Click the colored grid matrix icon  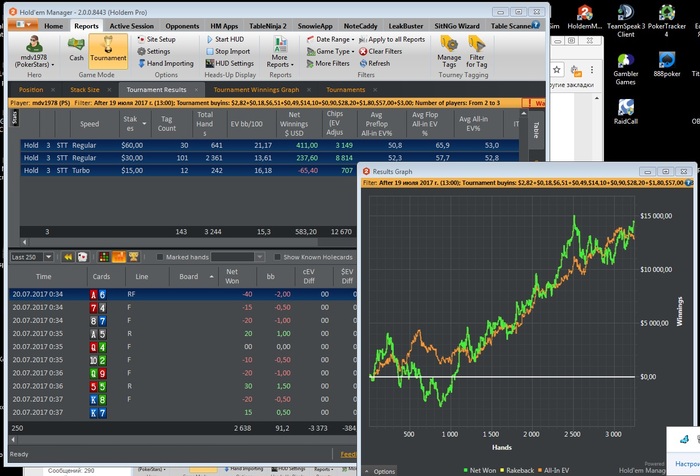[104, 257]
